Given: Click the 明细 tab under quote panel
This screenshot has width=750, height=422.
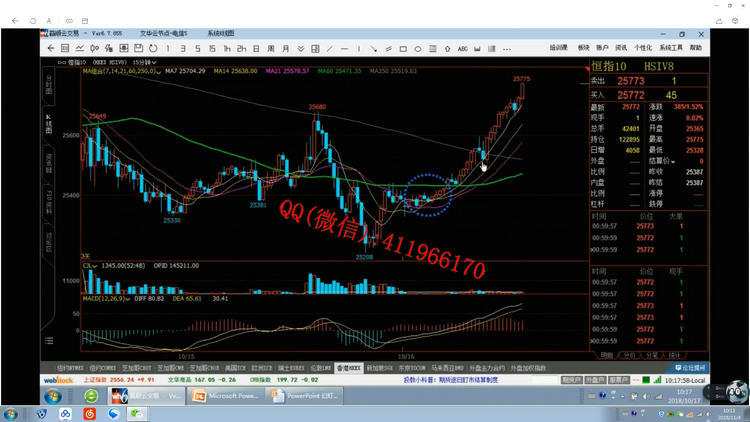Looking at the screenshot, I should (x=606, y=354).
